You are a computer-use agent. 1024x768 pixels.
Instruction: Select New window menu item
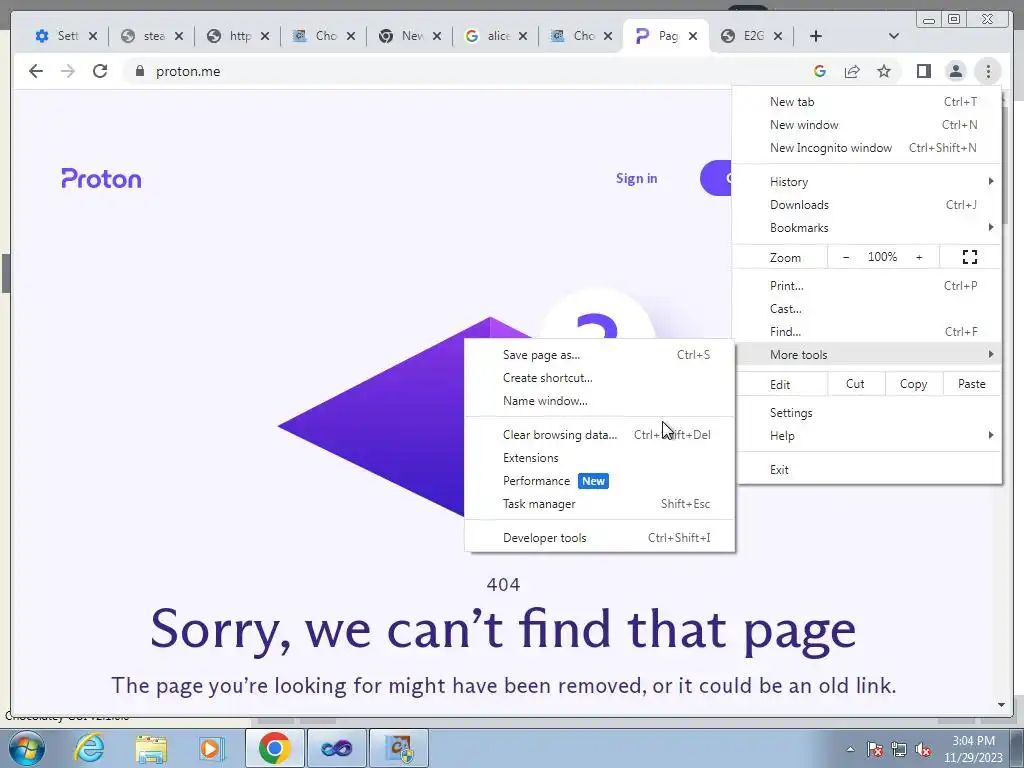(x=869, y=125)
